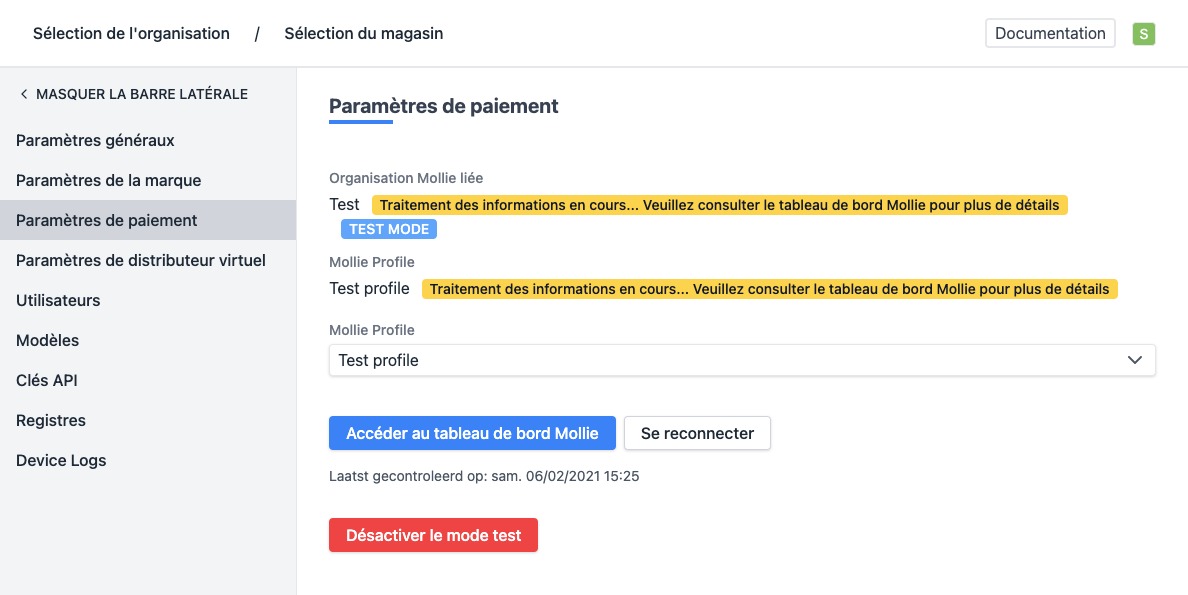Open Sélection de l'organisation selector
This screenshot has width=1188, height=595.
(131, 34)
